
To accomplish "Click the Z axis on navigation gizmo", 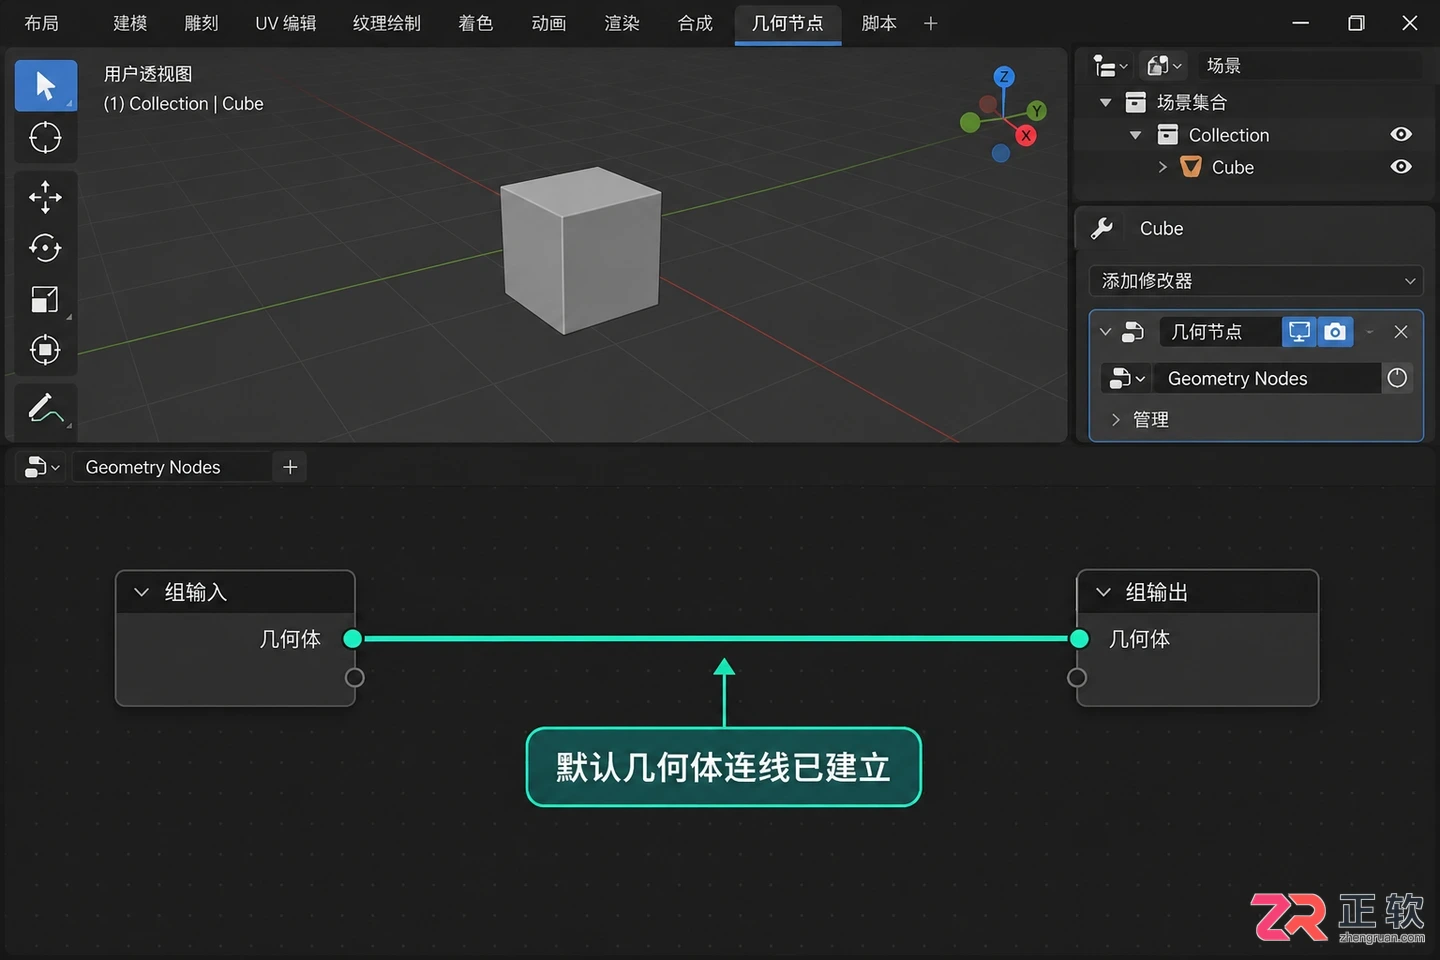I will (1004, 77).
